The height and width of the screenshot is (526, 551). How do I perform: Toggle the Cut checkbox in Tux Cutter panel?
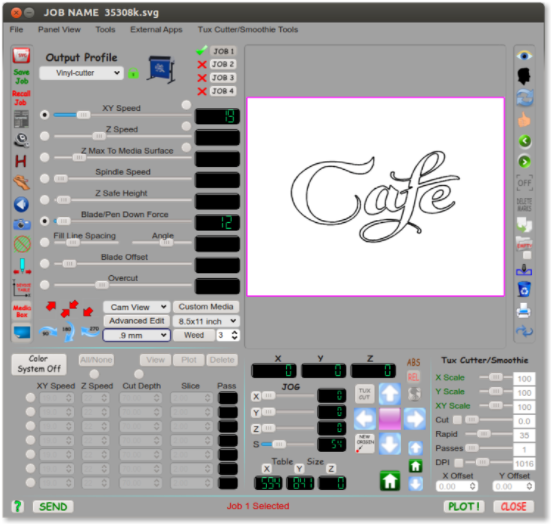point(457,420)
